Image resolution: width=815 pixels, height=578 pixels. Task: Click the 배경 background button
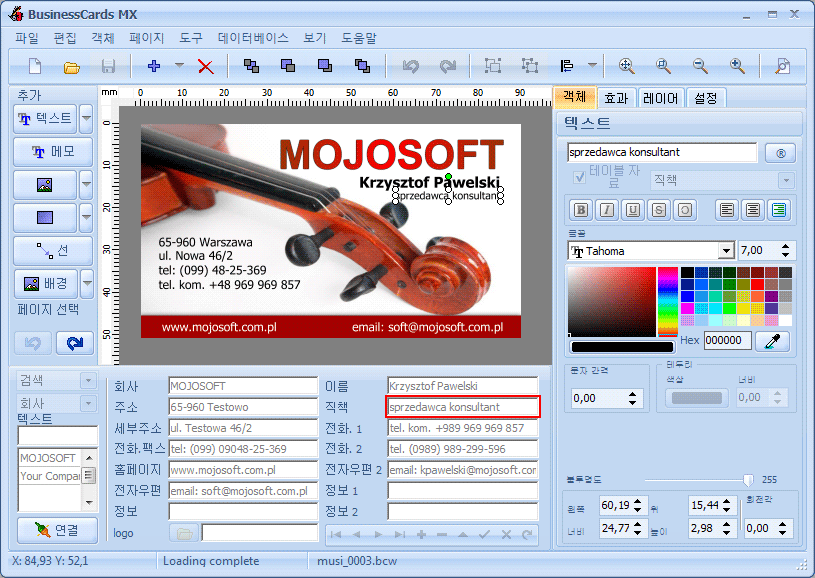point(46,283)
